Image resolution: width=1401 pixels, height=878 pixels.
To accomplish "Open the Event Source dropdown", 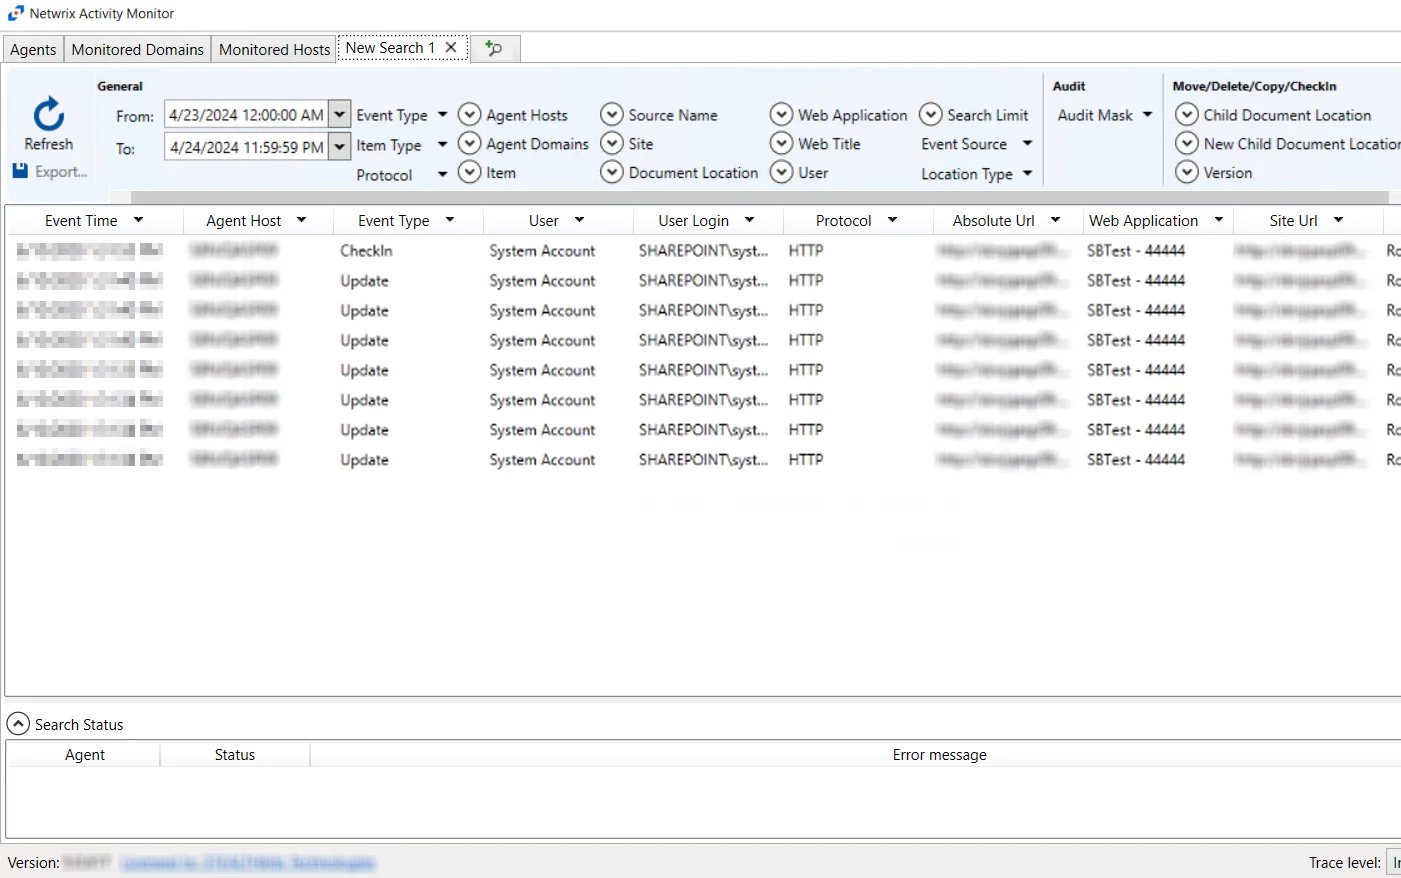I will pos(1027,144).
